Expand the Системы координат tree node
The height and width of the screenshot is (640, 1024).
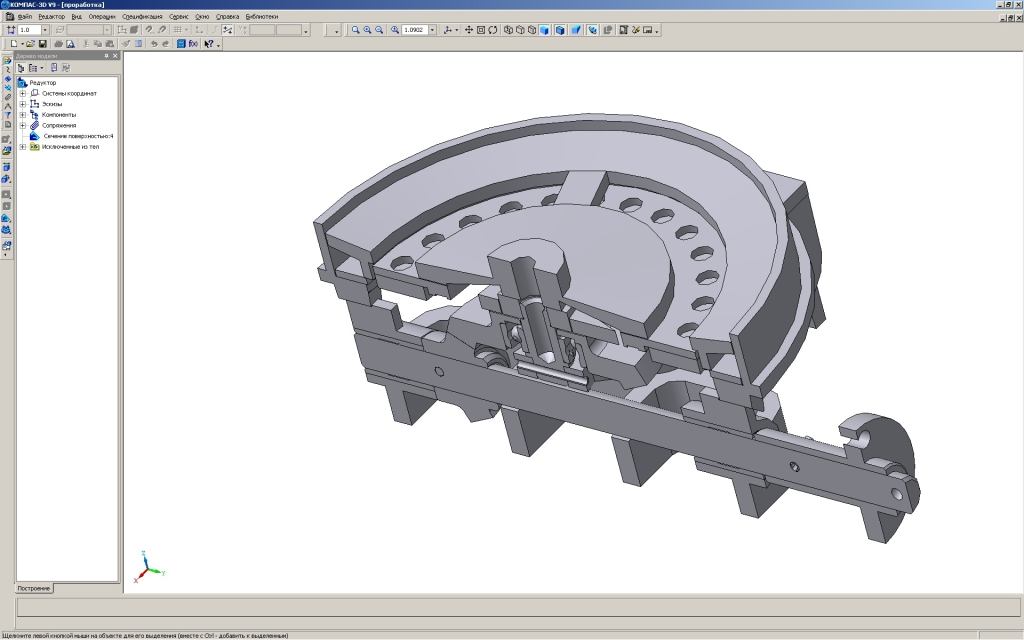(22, 93)
